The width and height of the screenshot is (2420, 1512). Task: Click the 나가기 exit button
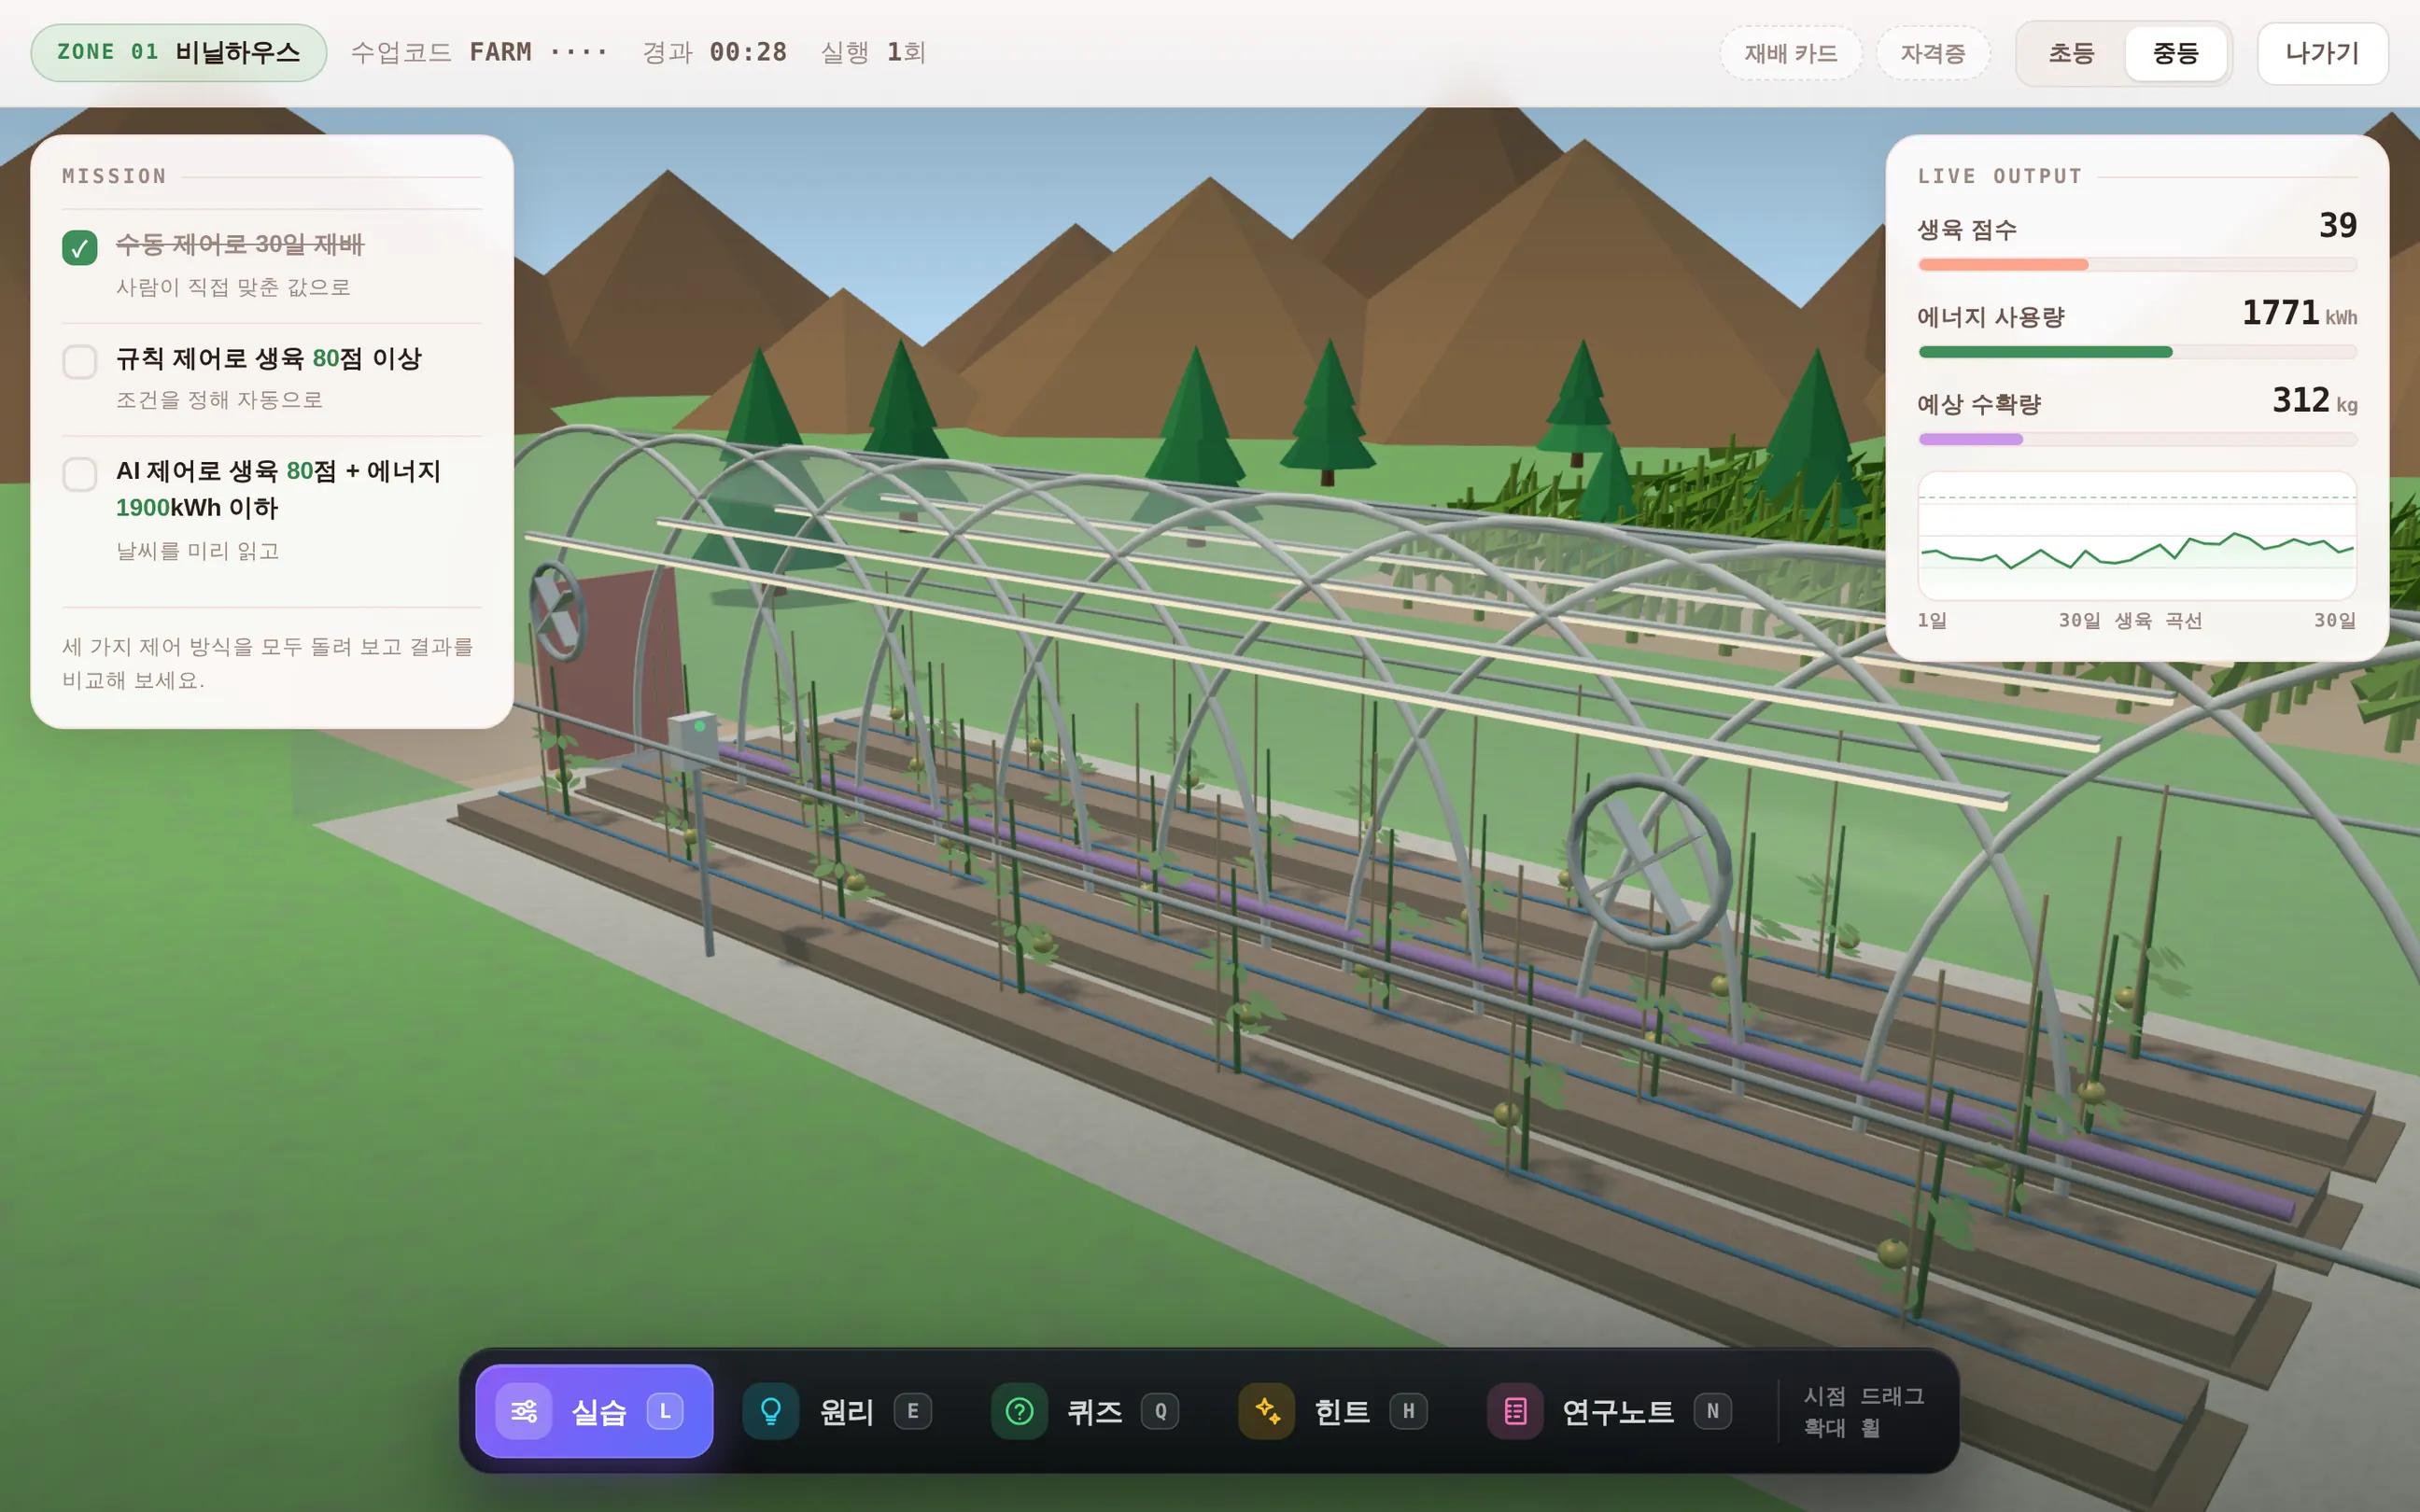2322,53
